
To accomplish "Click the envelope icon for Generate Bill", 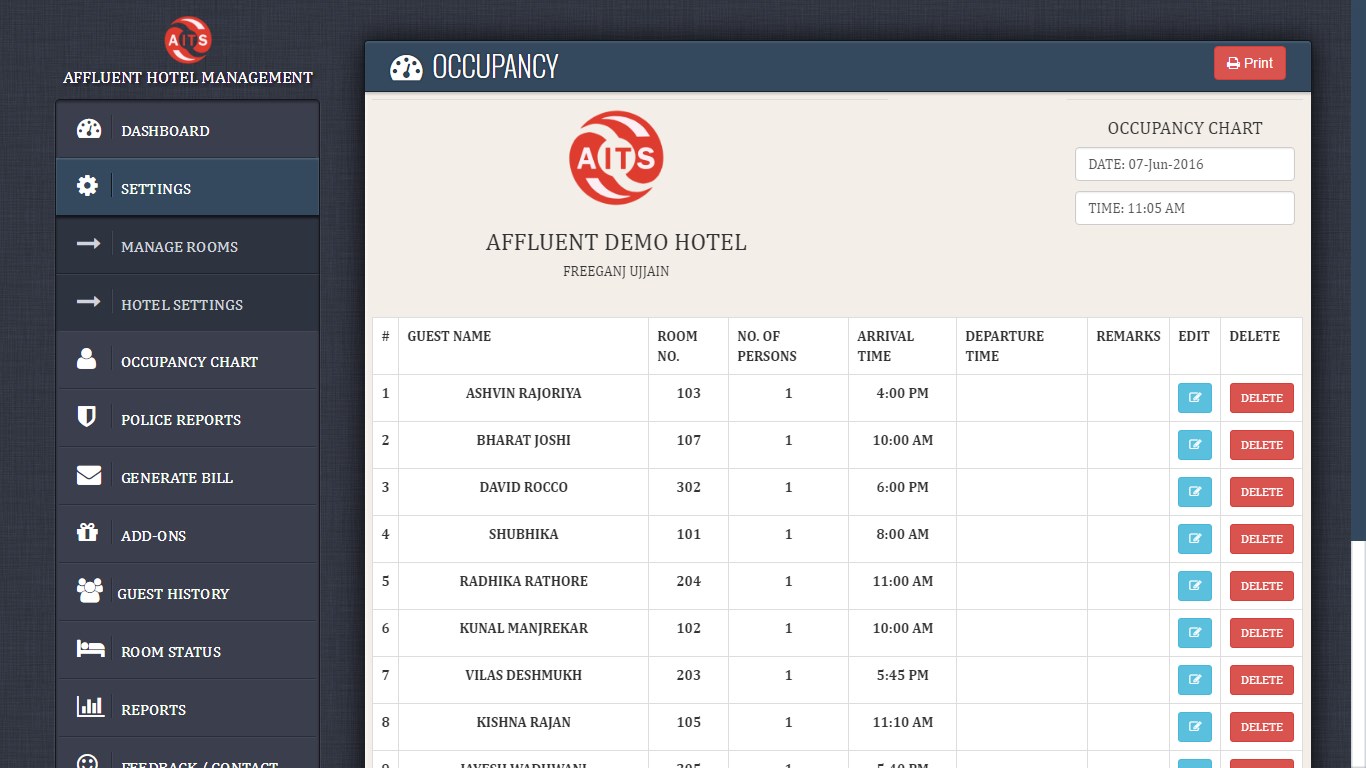I will (89, 475).
